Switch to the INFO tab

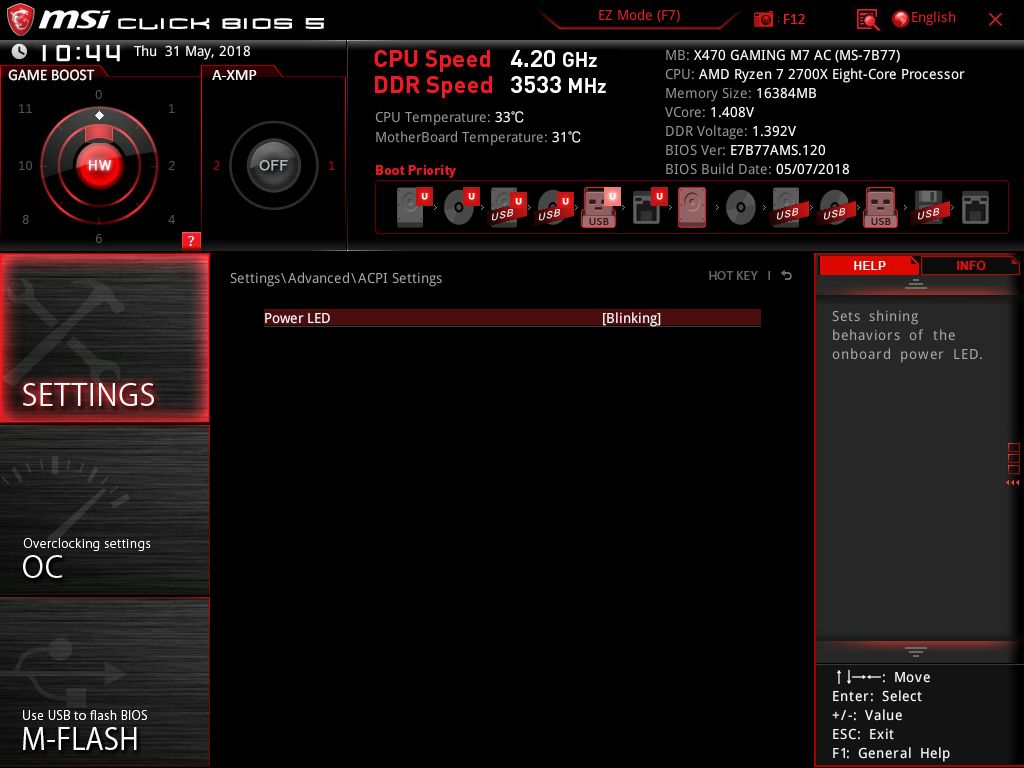[970, 266]
